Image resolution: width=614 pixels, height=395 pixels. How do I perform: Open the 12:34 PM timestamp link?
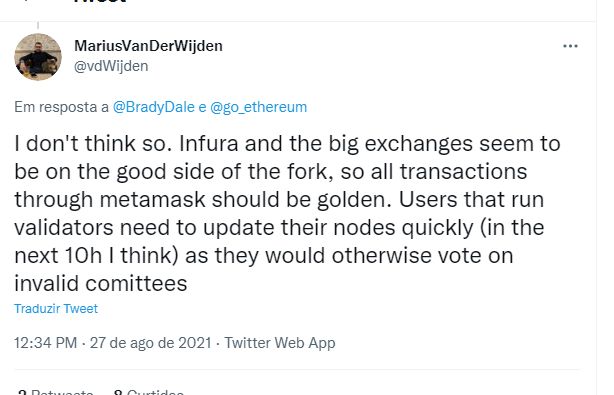pyautogui.click(x=45, y=343)
